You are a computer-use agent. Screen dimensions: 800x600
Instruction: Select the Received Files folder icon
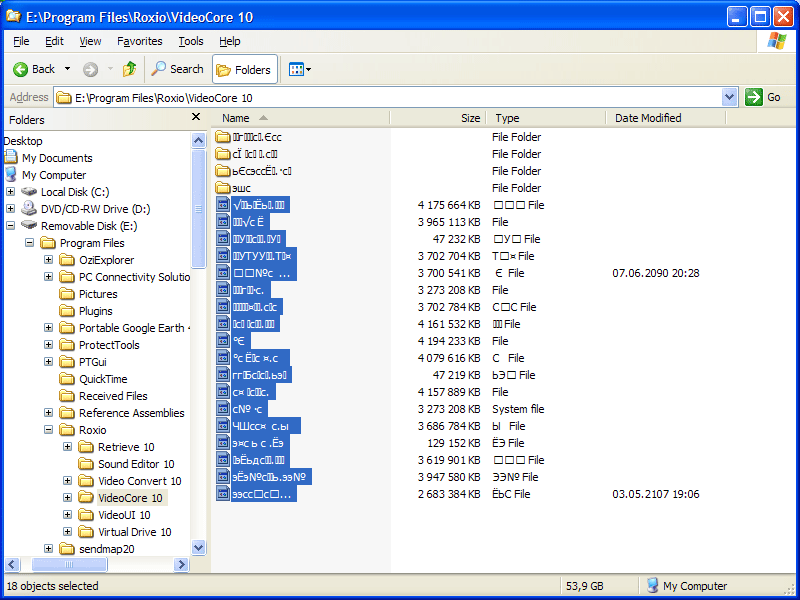[x=67, y=395]
